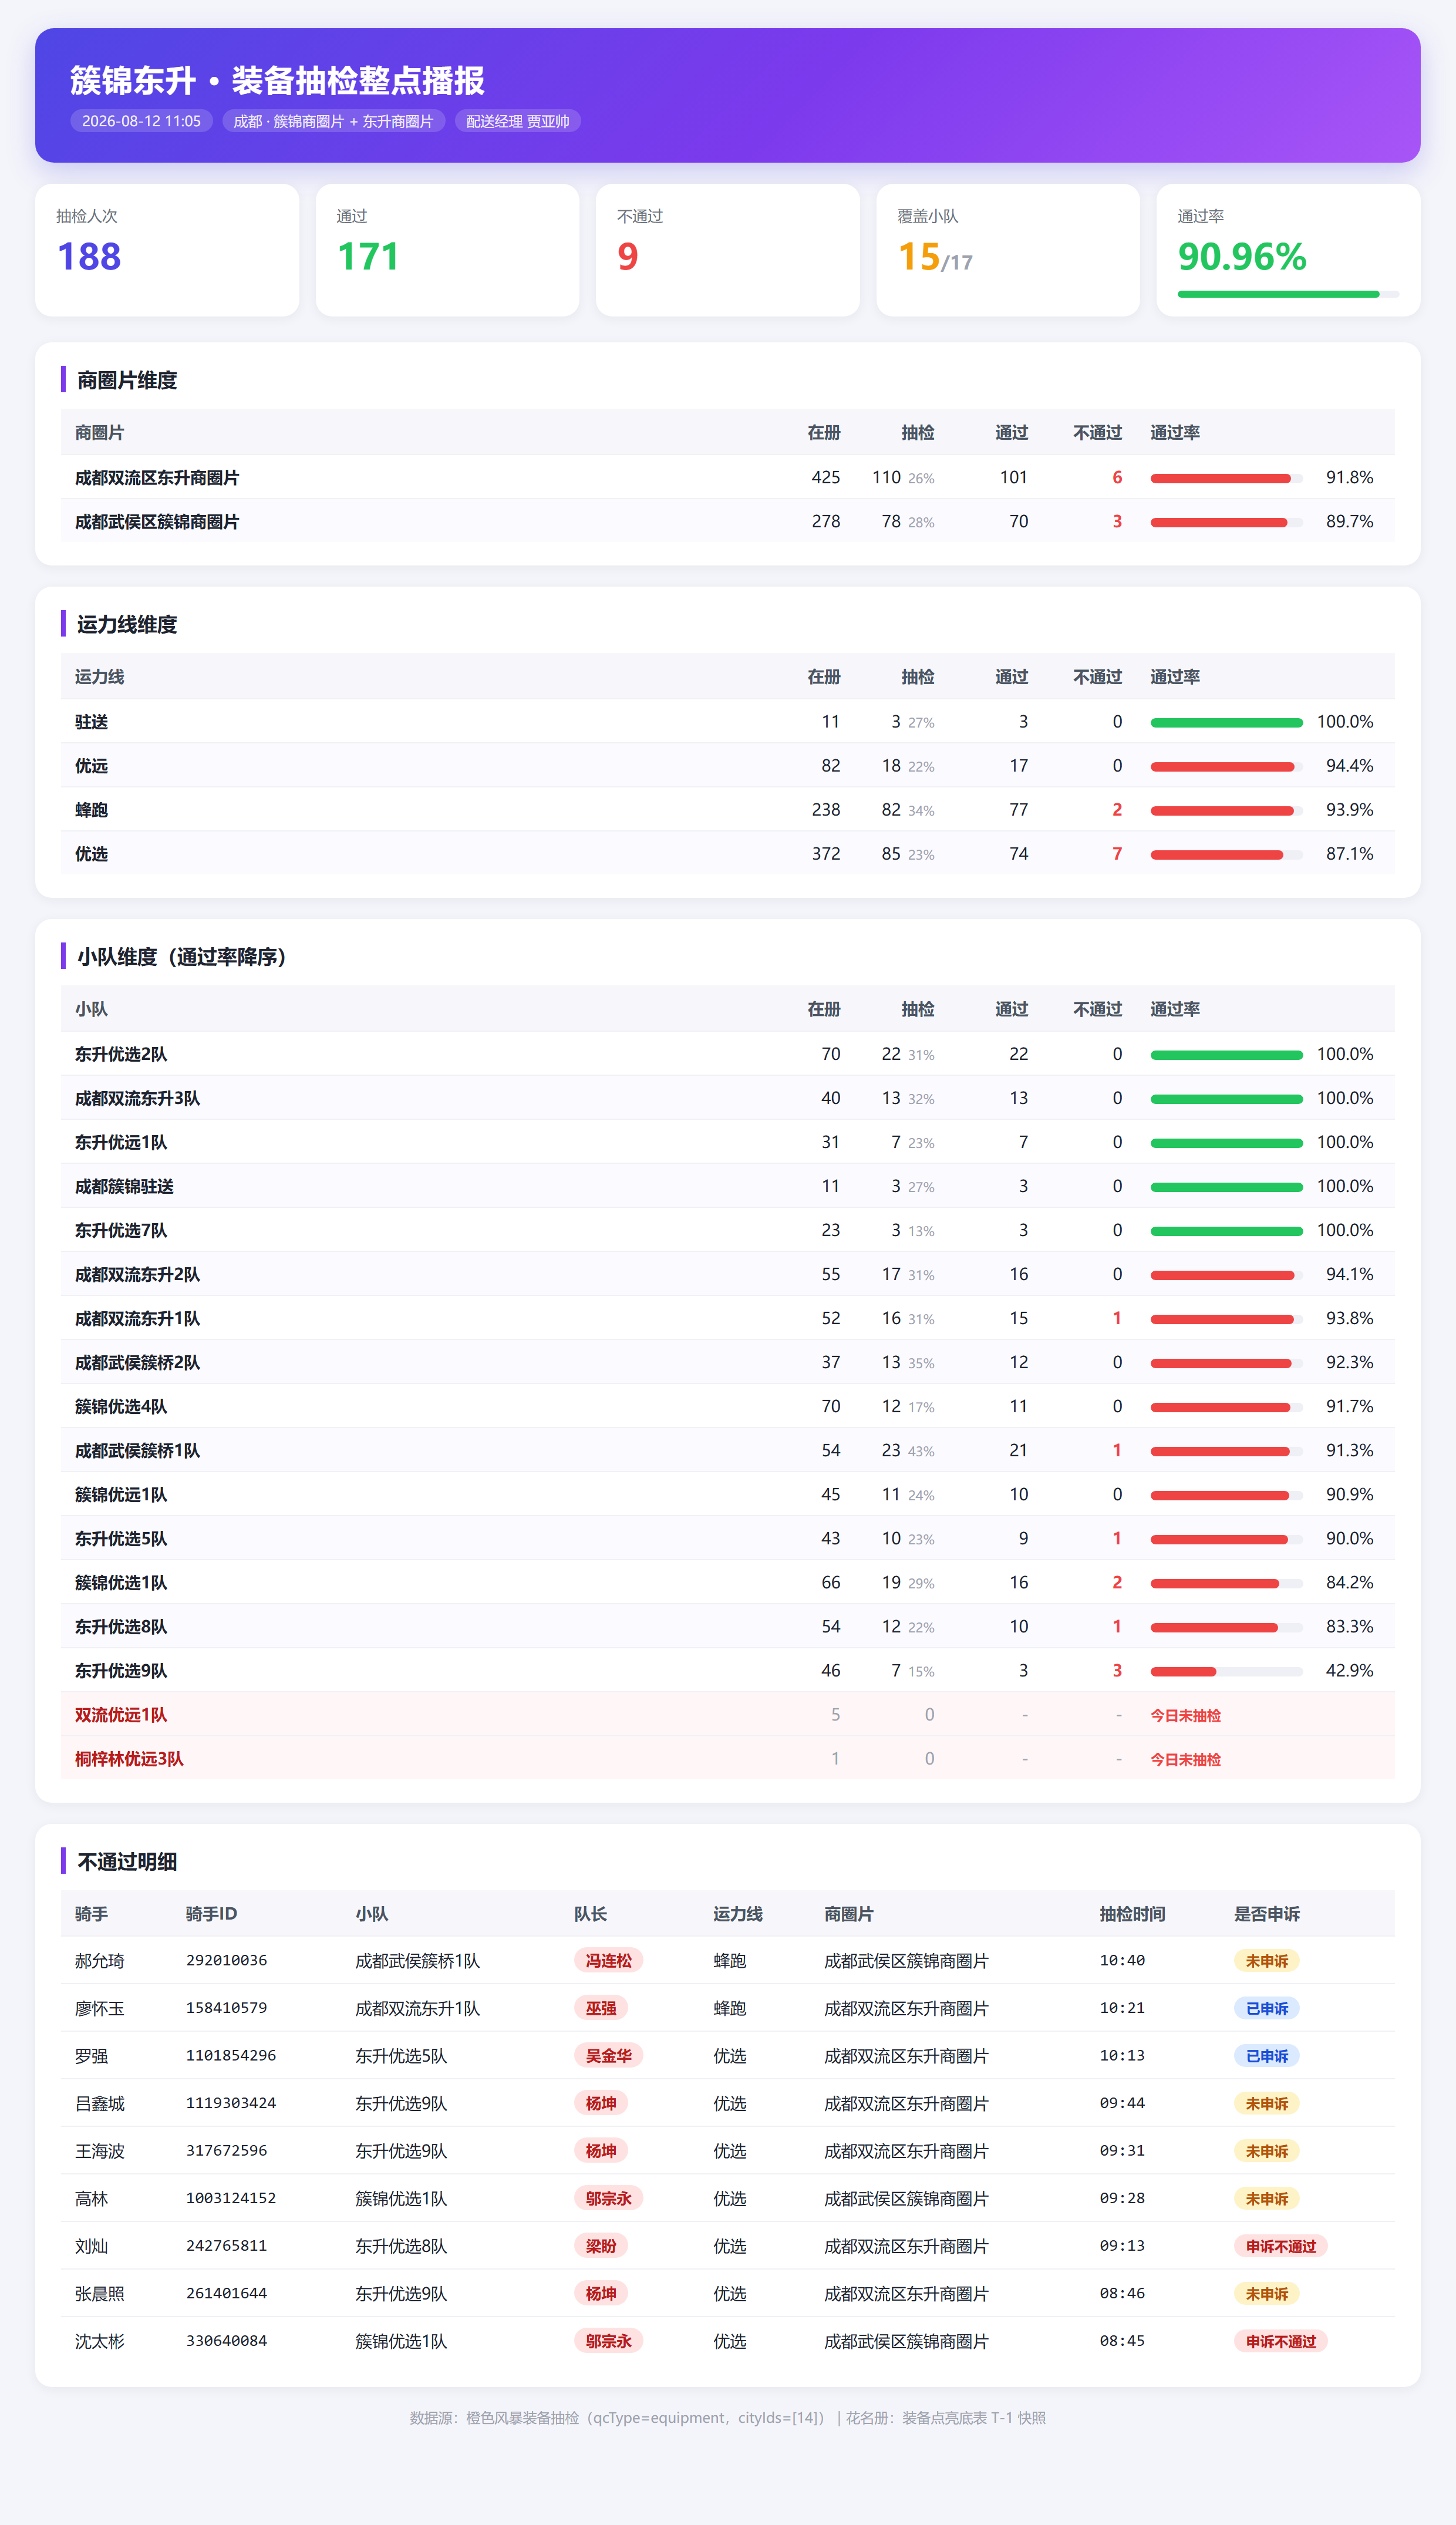Select the 09:28 check time for 高林
Viewport: 1456px width, 2525px height.
[x=1122, y=2198]
